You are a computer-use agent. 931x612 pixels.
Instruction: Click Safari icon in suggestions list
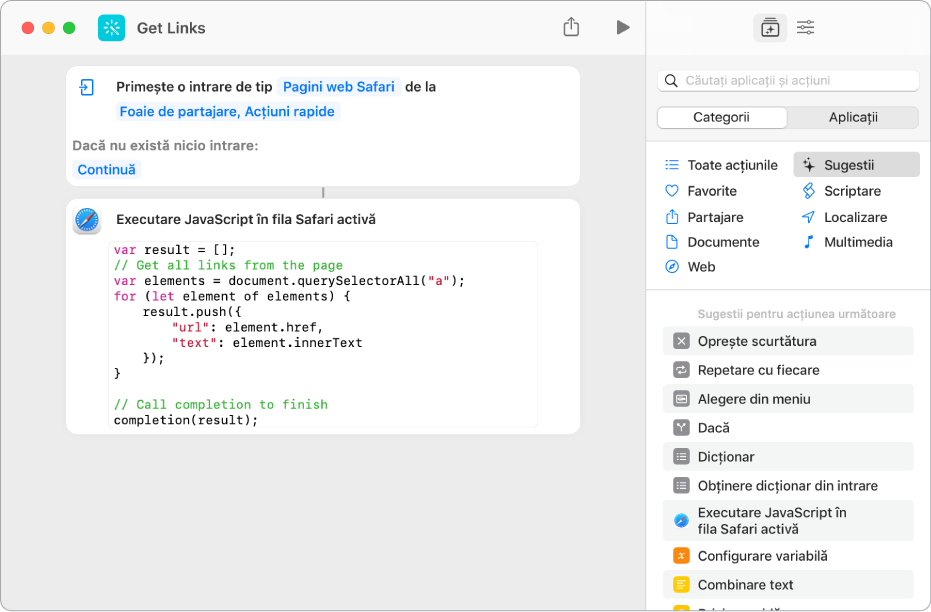point(681,521)
